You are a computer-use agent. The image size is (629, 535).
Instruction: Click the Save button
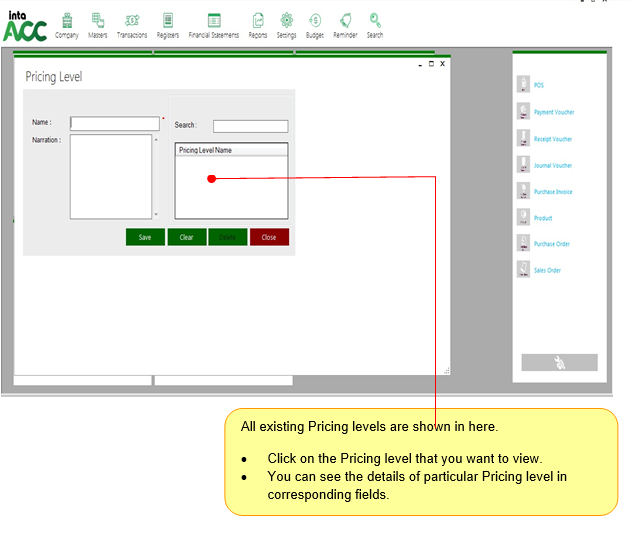[145, 237]
